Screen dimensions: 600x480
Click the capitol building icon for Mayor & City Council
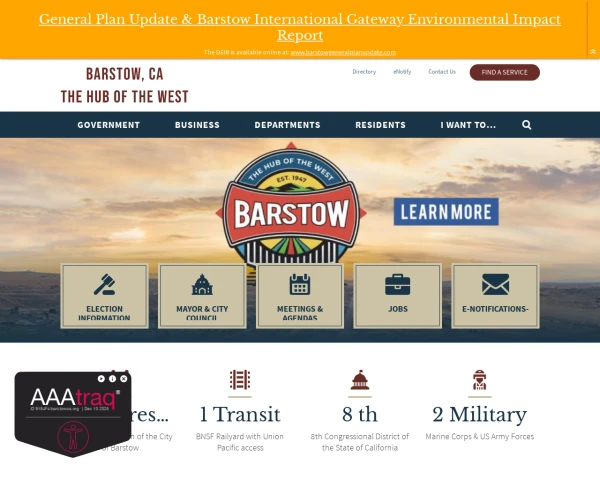(202, 284)
